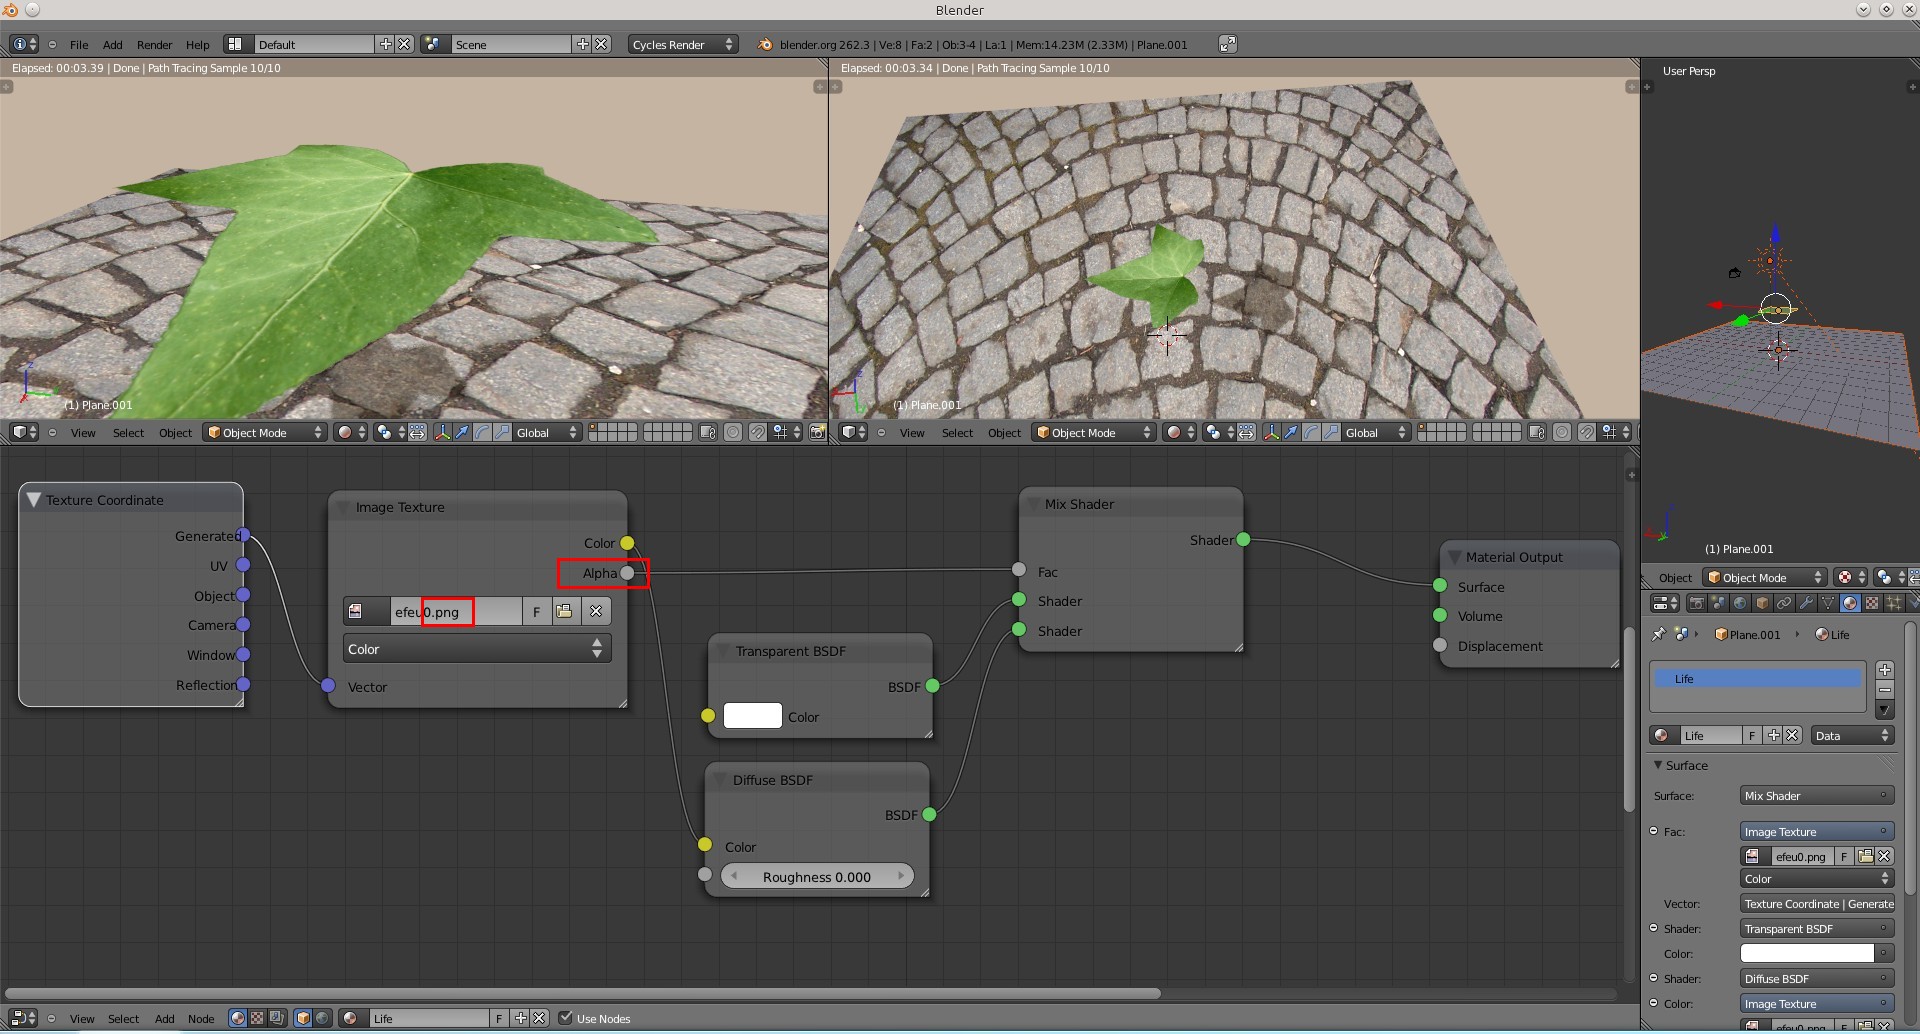Collapse the Texture Coordinate node triangle
The height and width of the screenshot is (1034, 1920).
[34, 500]
